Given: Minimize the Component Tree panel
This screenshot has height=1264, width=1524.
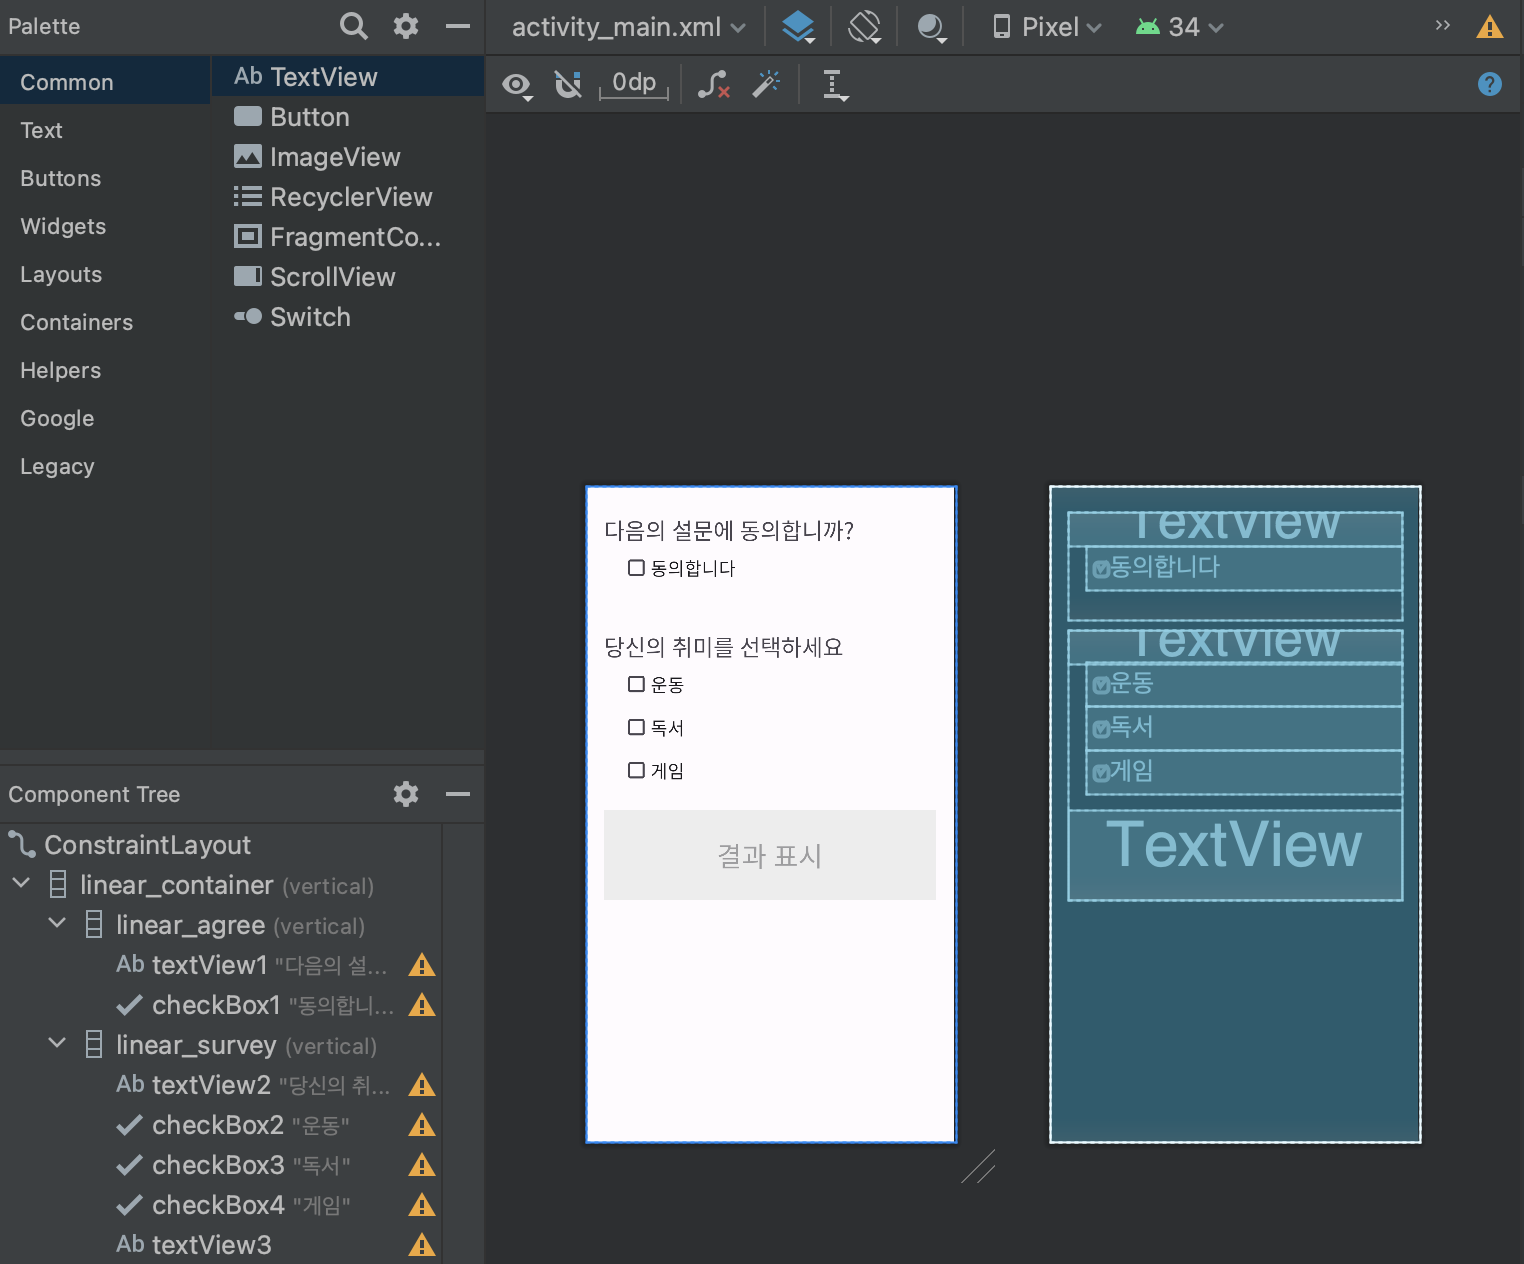Looking at the screenshot, I should click(458, 794).
